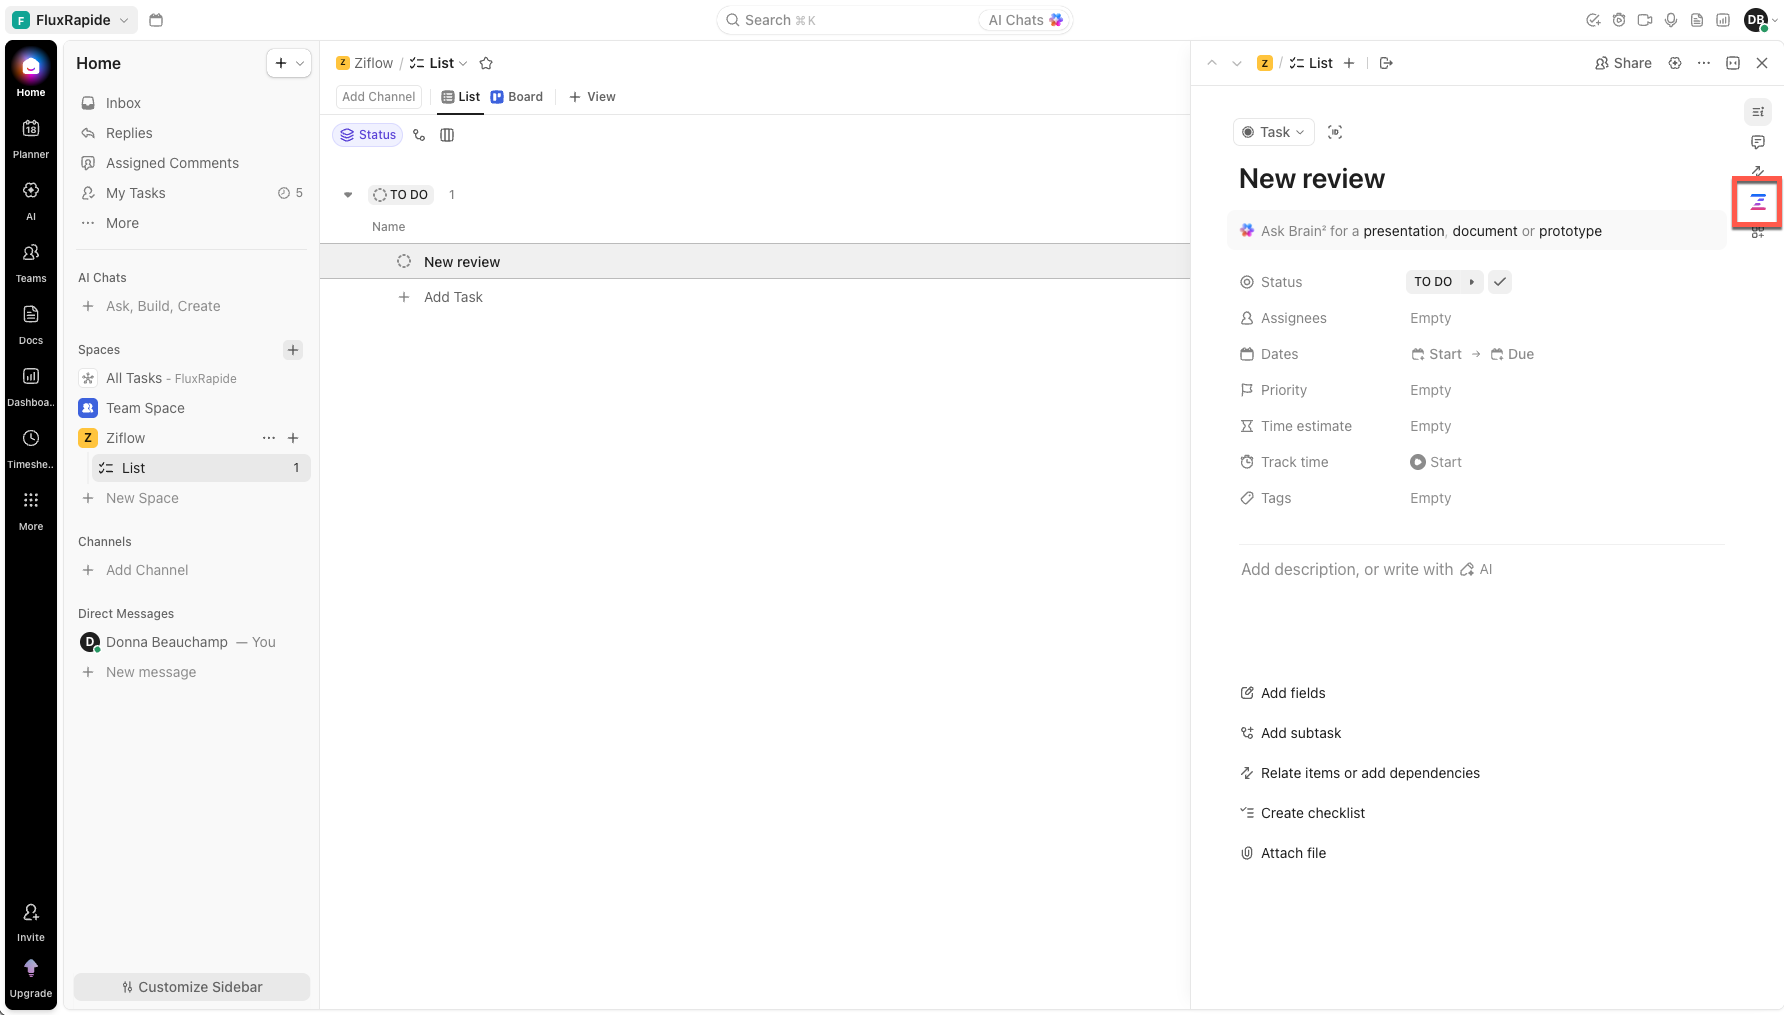Open My Tasks in the sidebar

click(191, 193)
